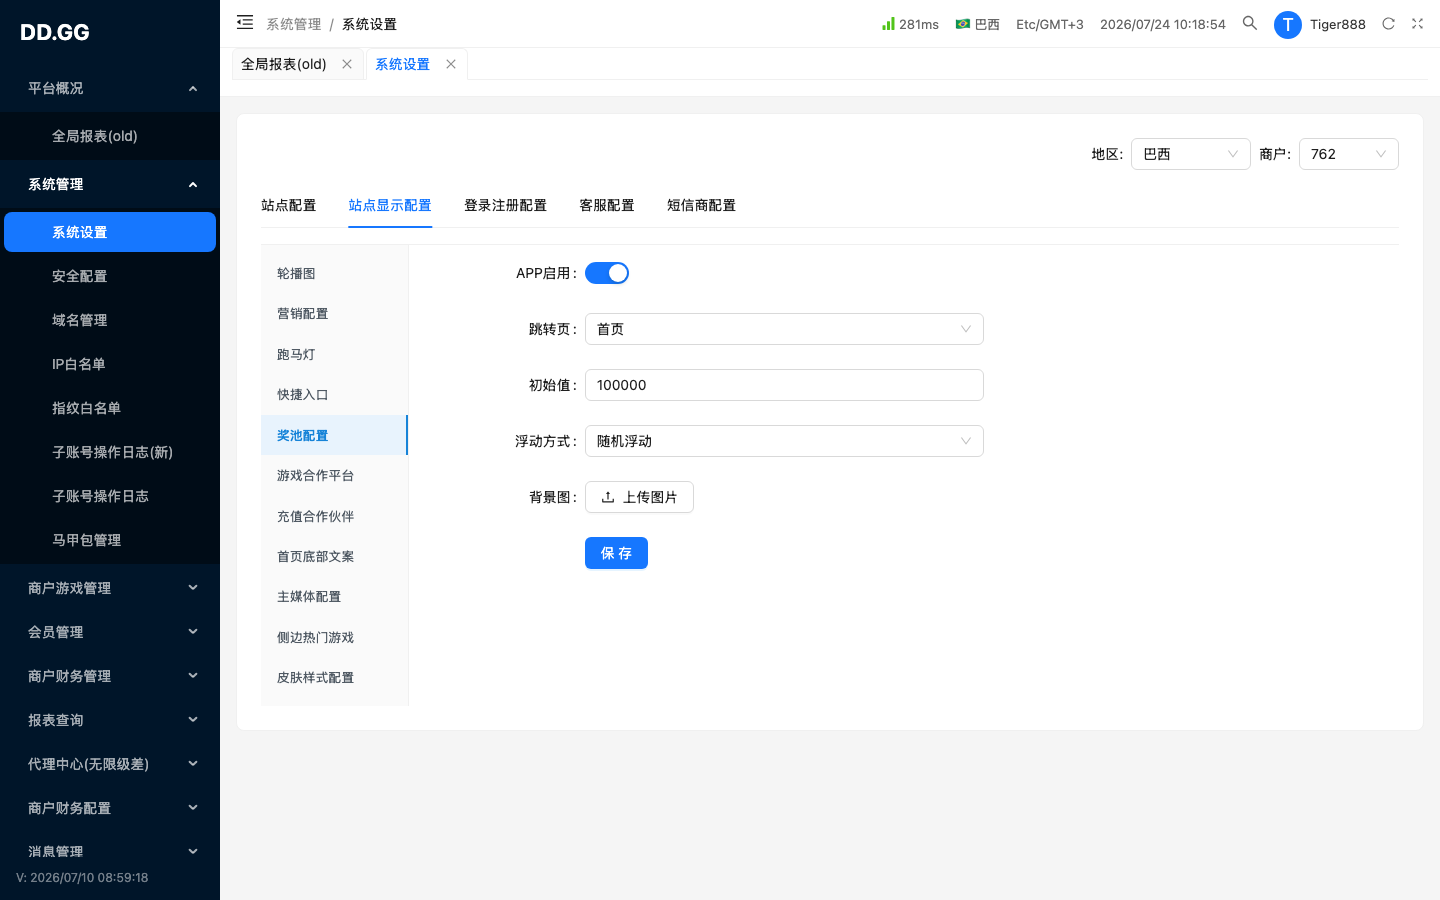This screenshot has width=1440, height=900.
Task: Open the 地区 dropdown showing 巴西
Action: coord(1191,154)
